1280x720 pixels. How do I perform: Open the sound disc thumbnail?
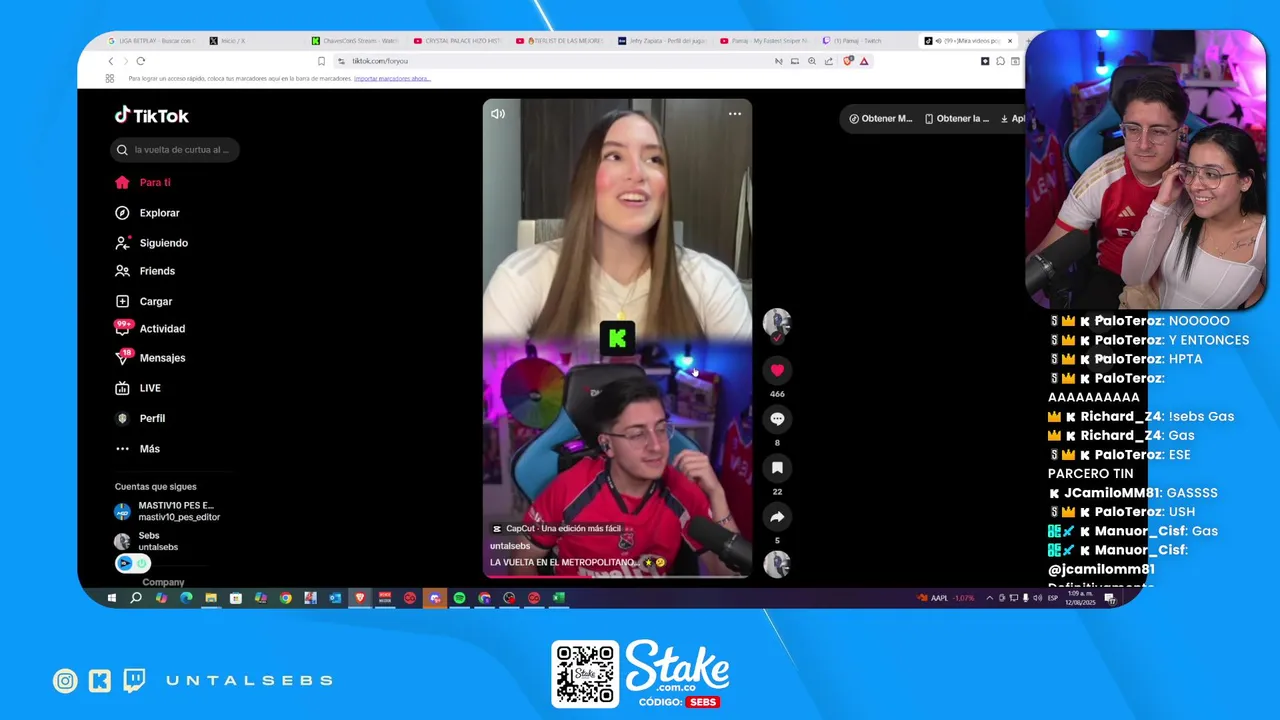[777, 564]
